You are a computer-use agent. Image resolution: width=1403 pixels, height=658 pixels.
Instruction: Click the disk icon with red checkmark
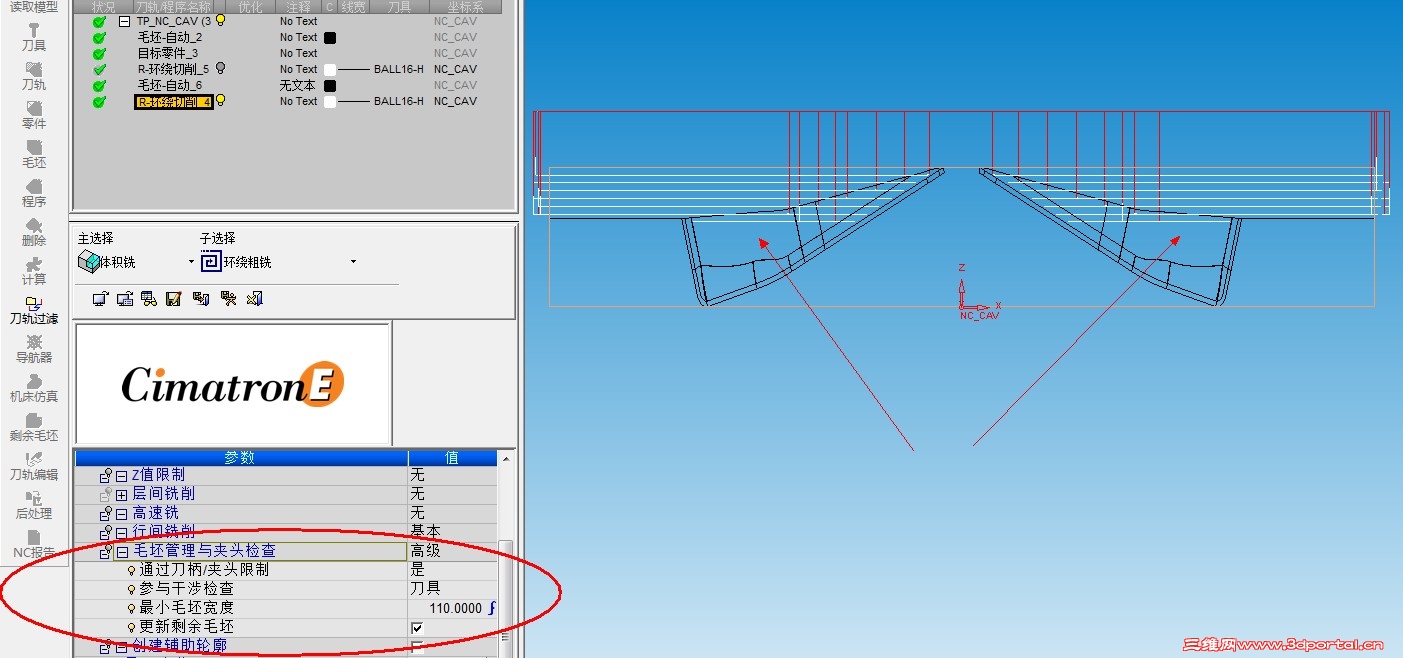(174, 298)
